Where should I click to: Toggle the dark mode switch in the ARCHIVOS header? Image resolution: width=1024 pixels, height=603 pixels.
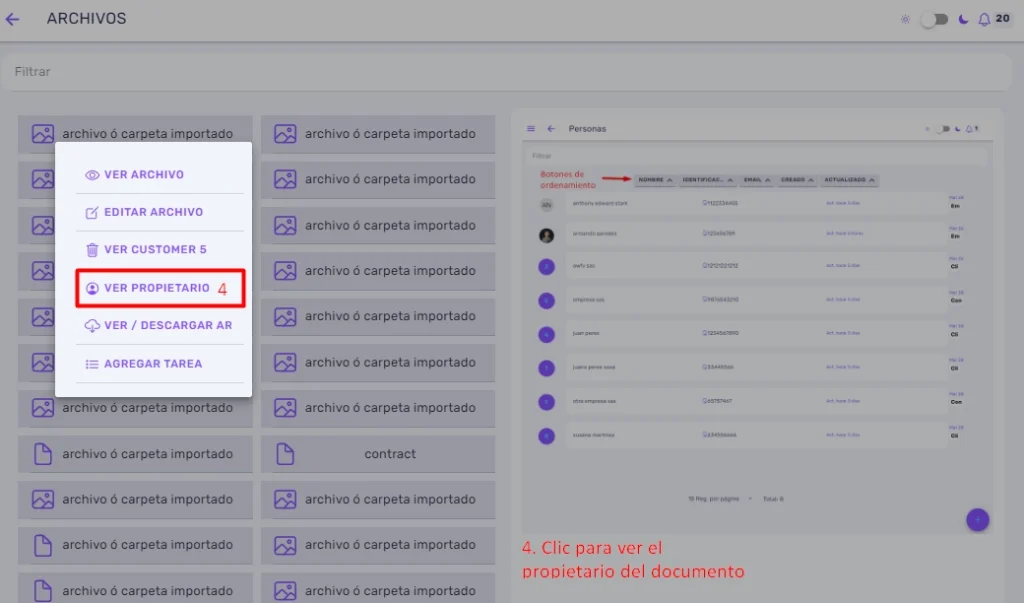935,20
